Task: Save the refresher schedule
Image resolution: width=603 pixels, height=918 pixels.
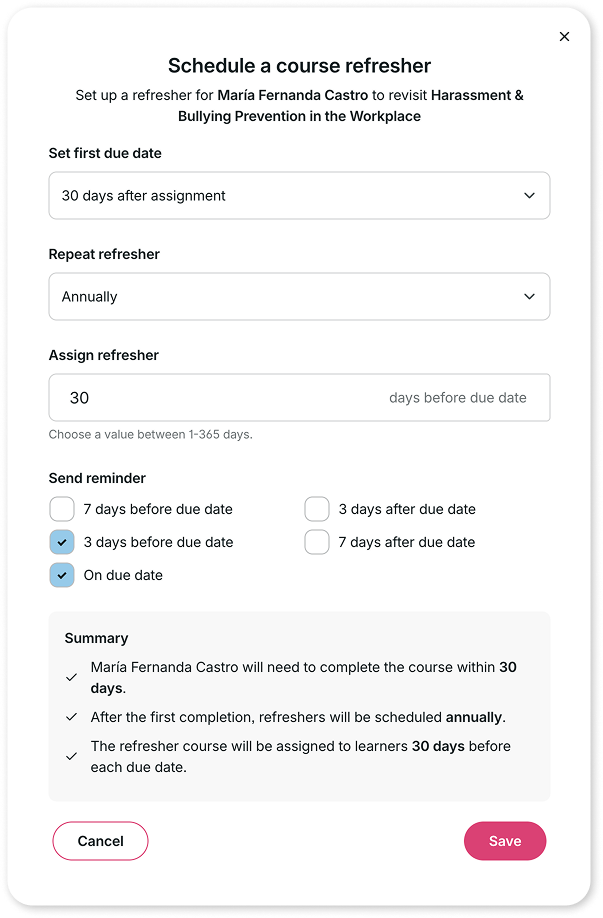Action: tap(505, 841)
